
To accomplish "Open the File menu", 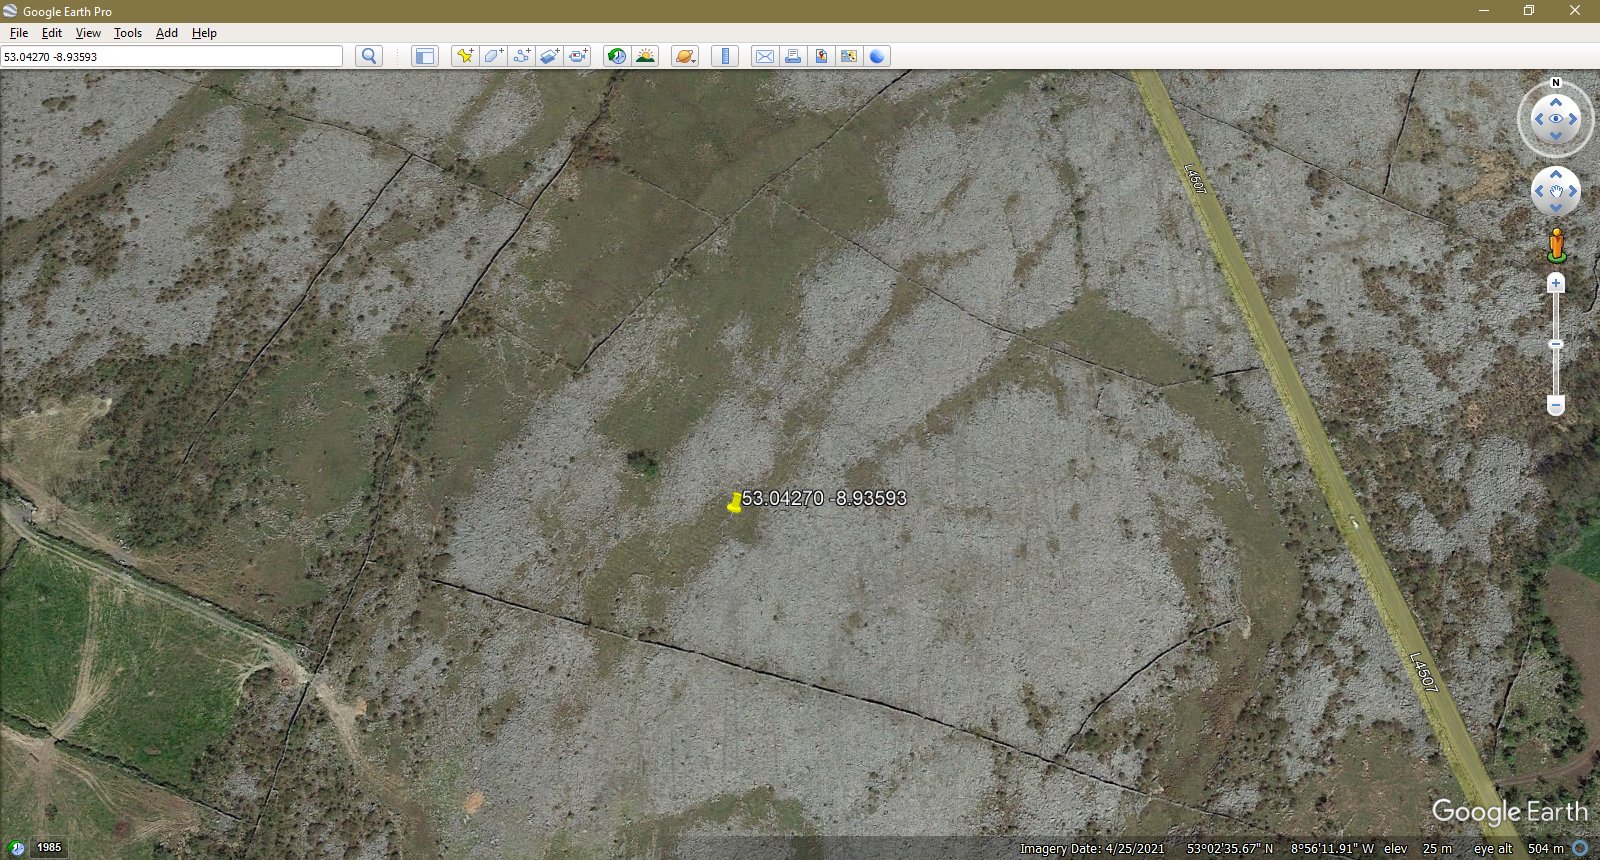I will 19,33.
